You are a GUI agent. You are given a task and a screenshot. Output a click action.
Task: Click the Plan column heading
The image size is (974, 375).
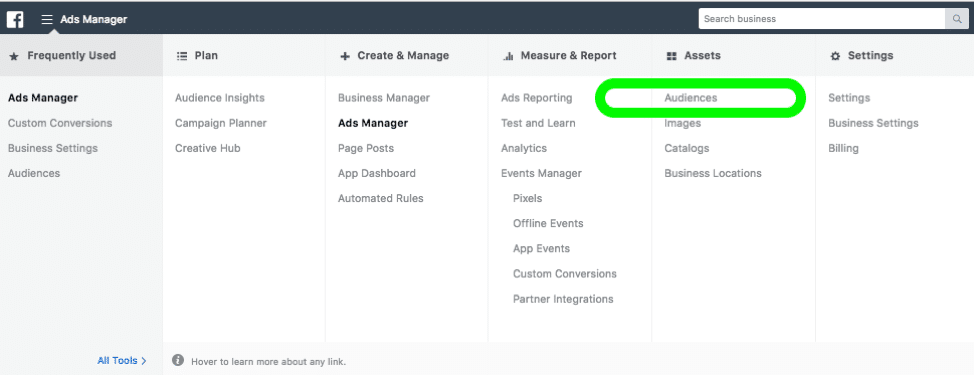(x=206, y=55)
